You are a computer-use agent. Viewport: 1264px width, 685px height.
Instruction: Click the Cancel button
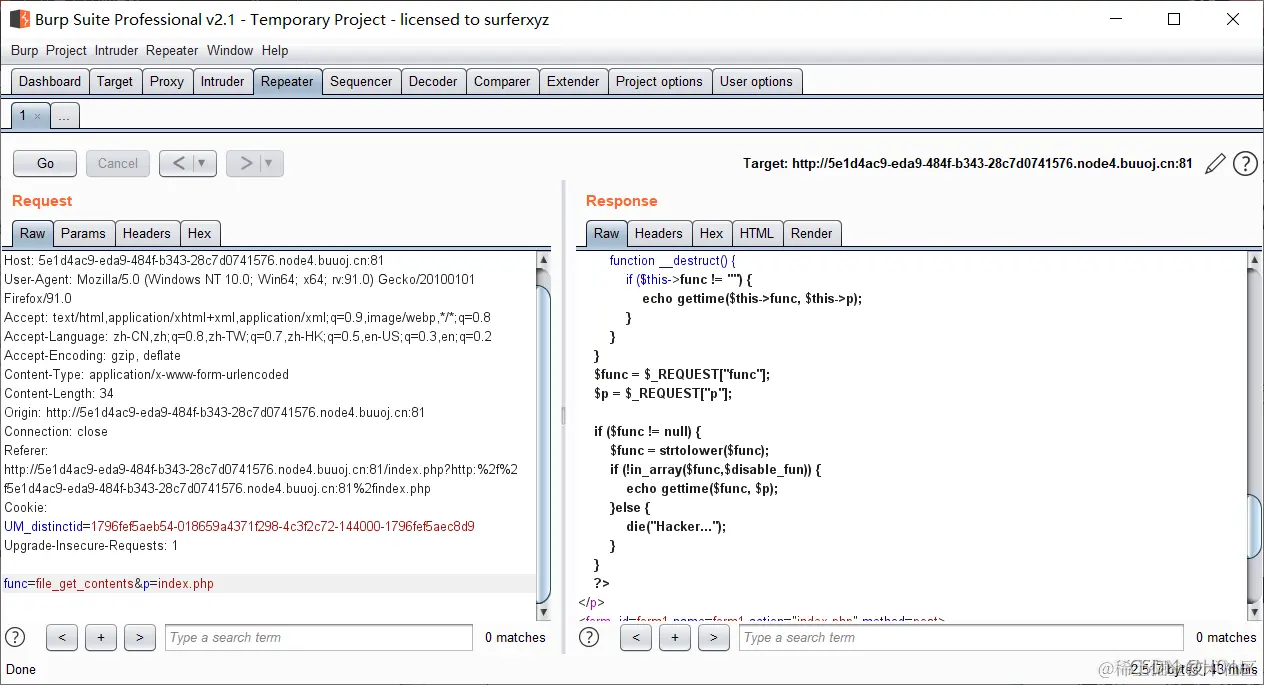tap(118, 163)
